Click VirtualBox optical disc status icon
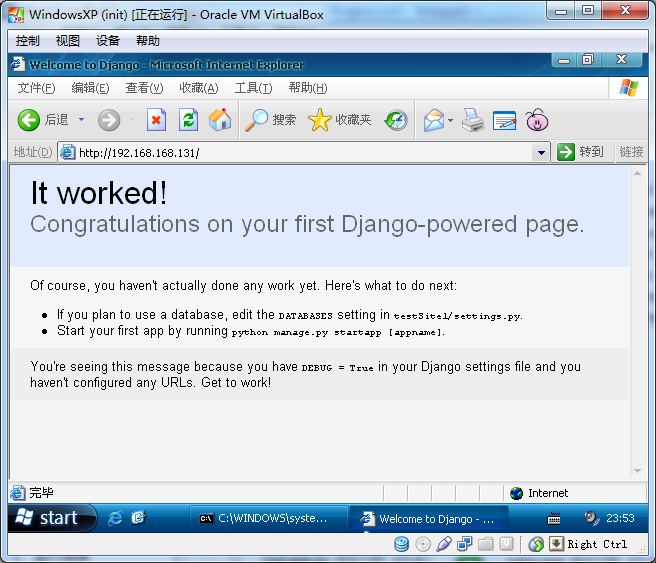Image resolution: width=656 pixels, height=563 pixels. point(423,544)
